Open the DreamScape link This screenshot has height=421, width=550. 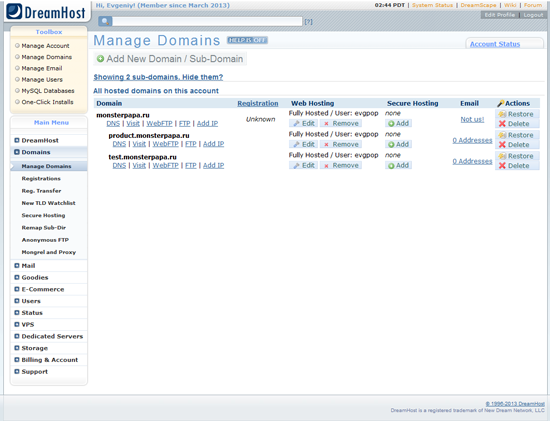click(478, 5)
